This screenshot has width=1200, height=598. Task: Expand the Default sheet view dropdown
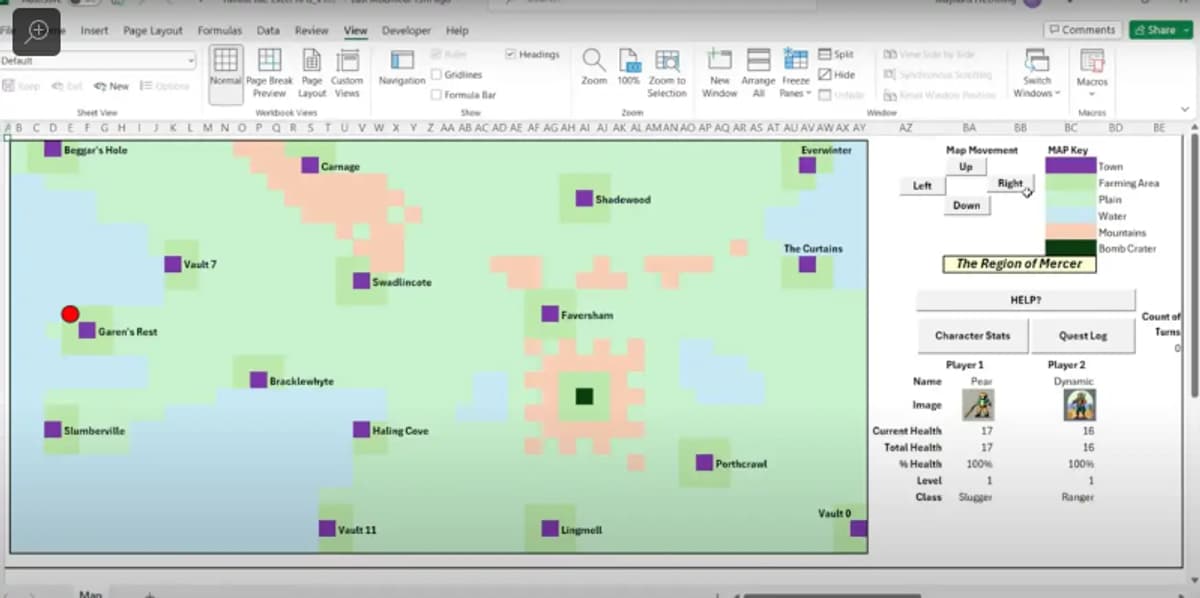pos(190,61)
